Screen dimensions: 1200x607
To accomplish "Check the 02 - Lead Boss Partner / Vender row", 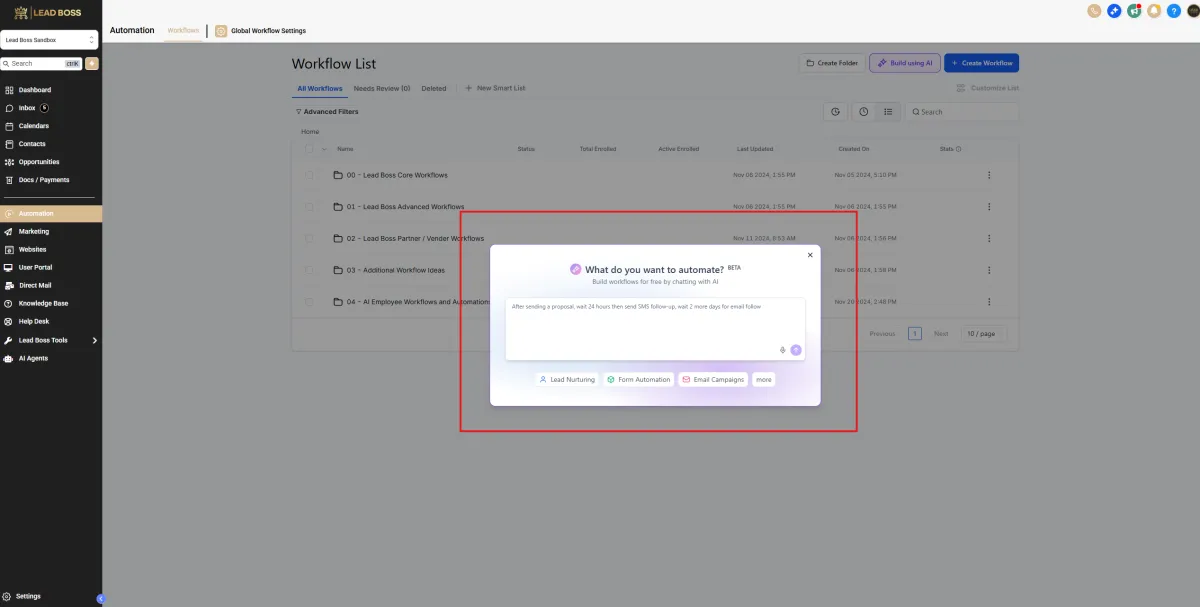I will coord(309,238).
